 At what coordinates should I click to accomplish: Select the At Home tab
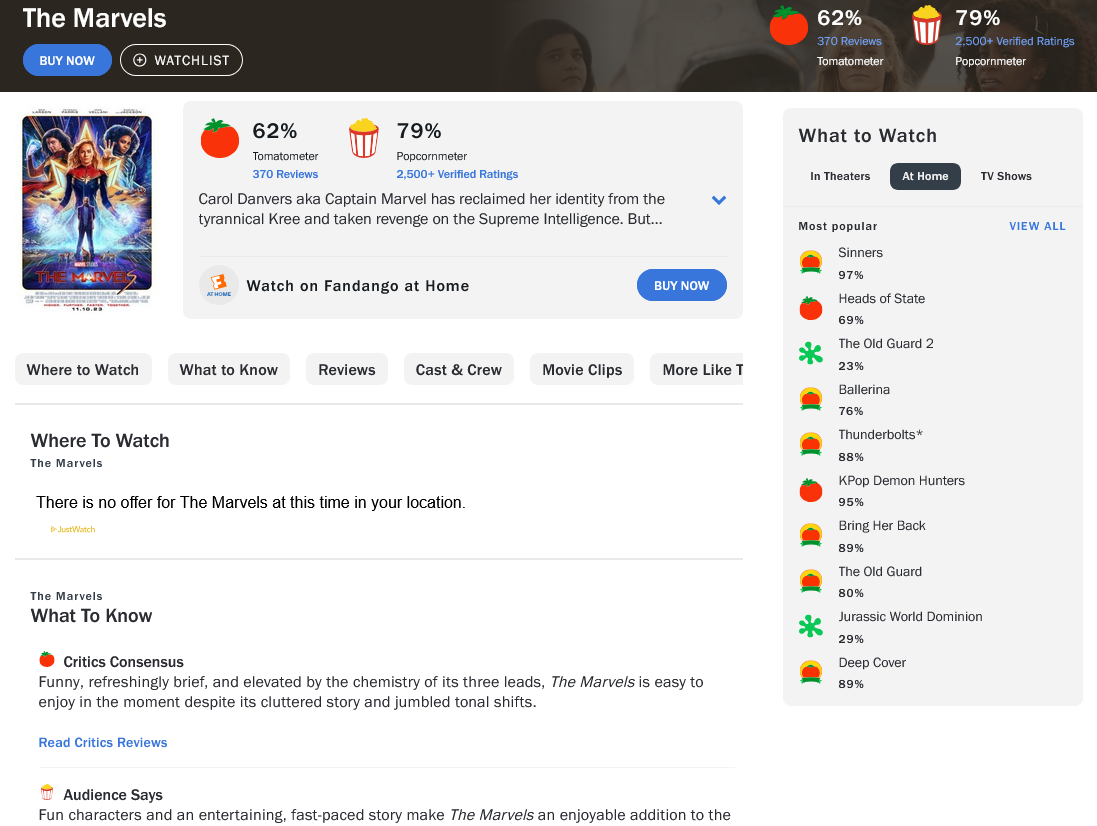click(925, 176)
